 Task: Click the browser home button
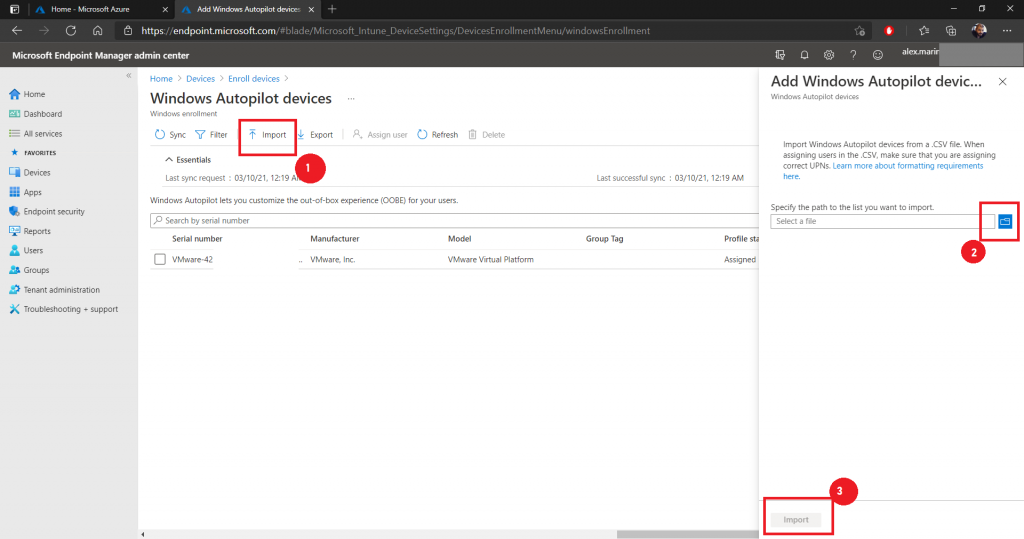(x=97, y=31)
